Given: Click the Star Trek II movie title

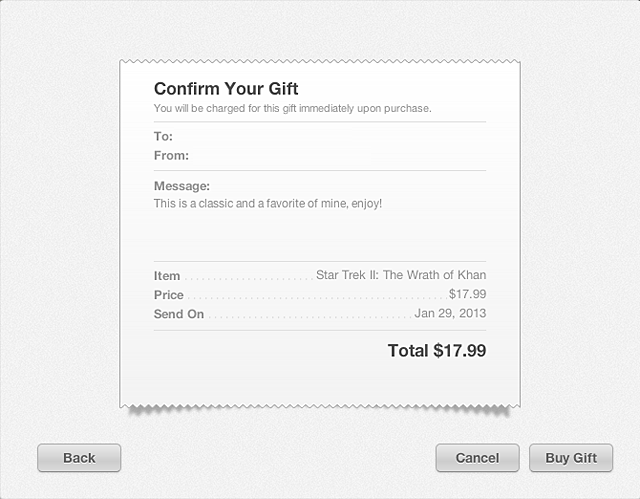Looking at the screenshot, I should (x=401, y=275).
